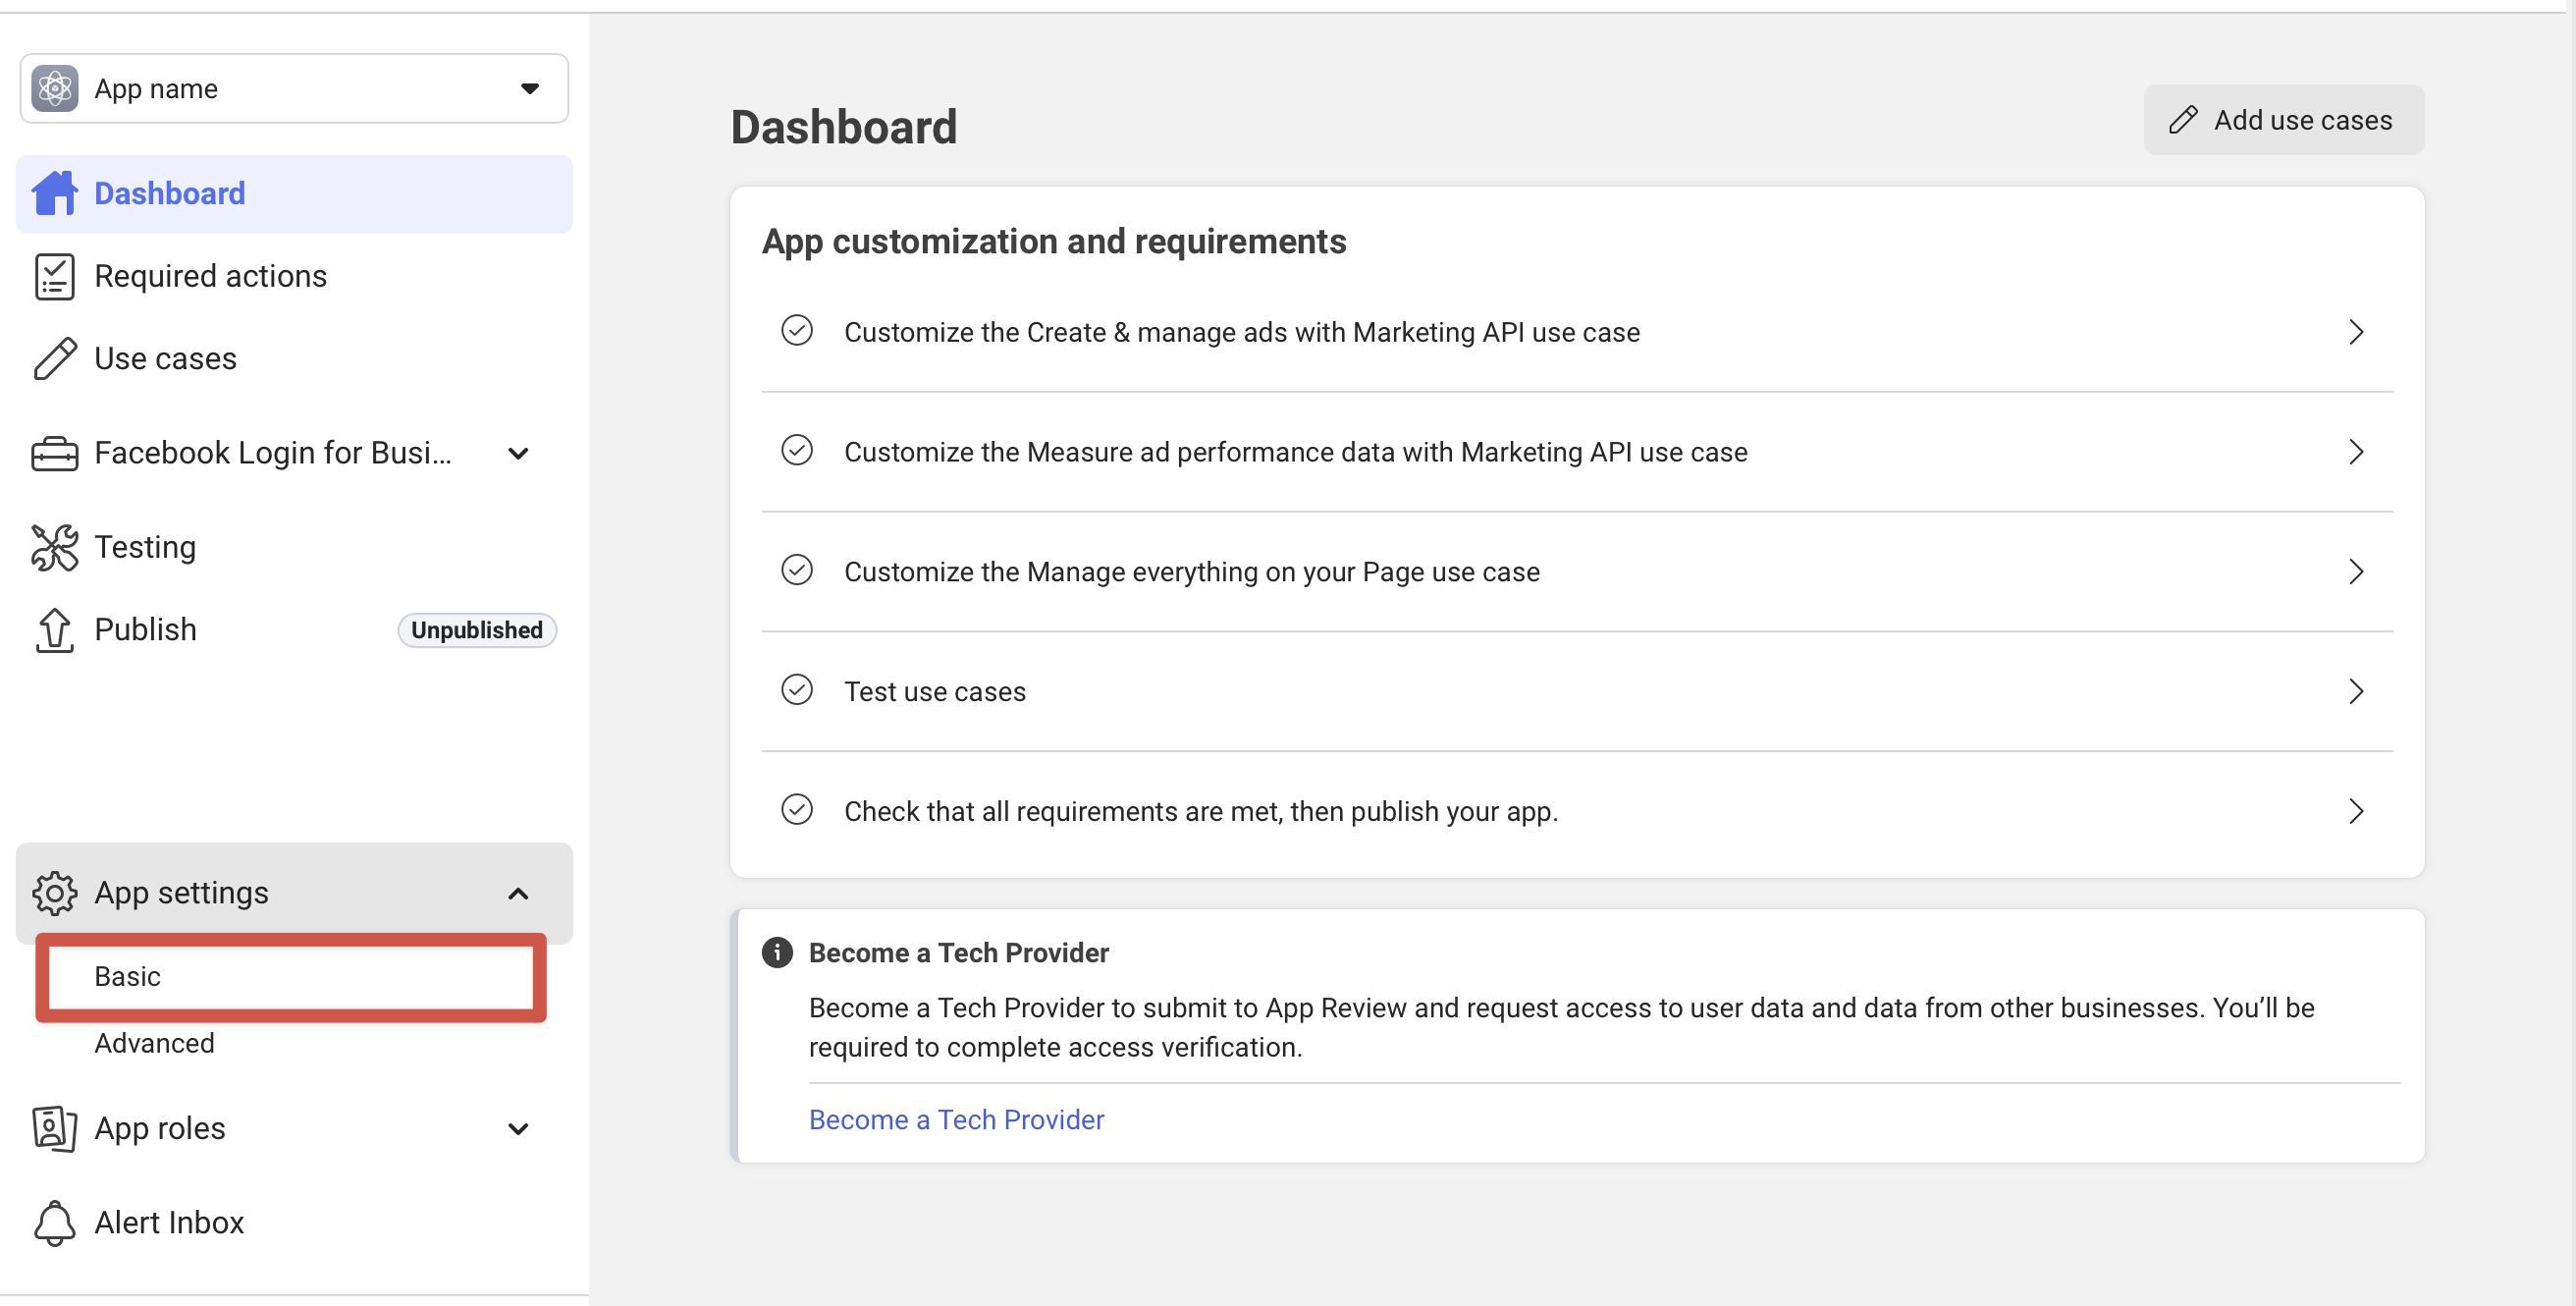Open Use cases in sidebar
Viewport: 2576px width, 1306px height.
coord(294,359)
